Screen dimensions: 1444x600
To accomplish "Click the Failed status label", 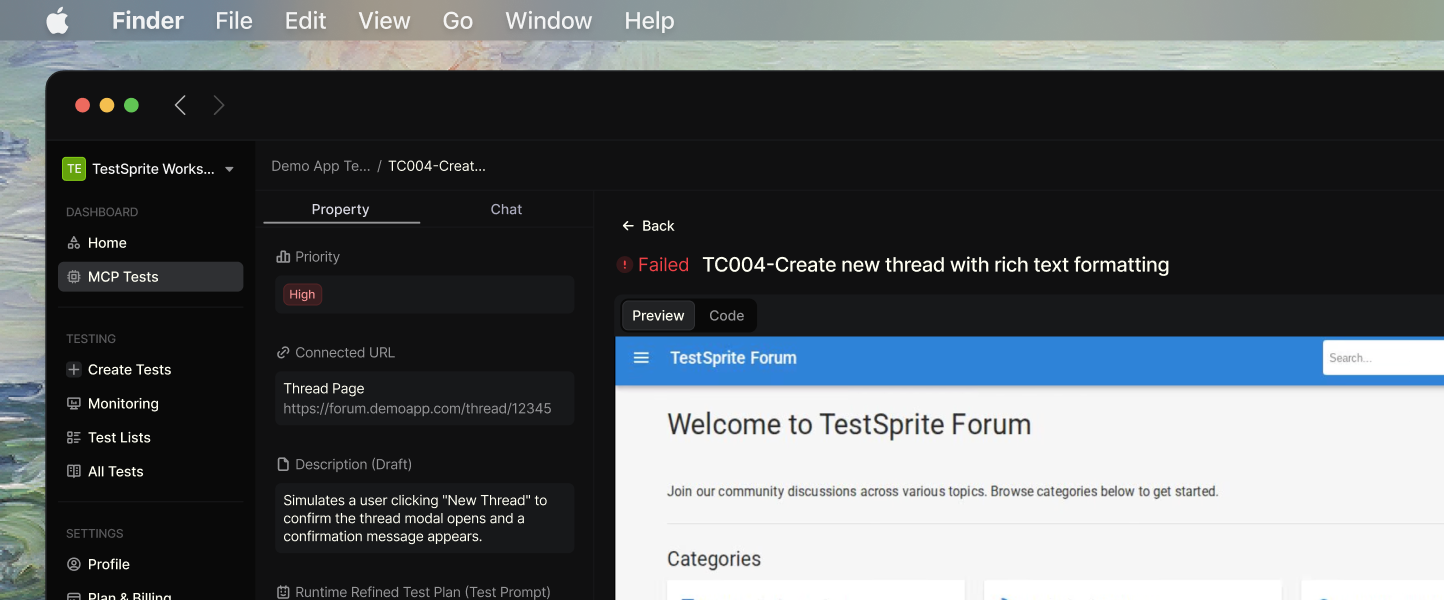I will pyautogui.click(x=663, y=265).
